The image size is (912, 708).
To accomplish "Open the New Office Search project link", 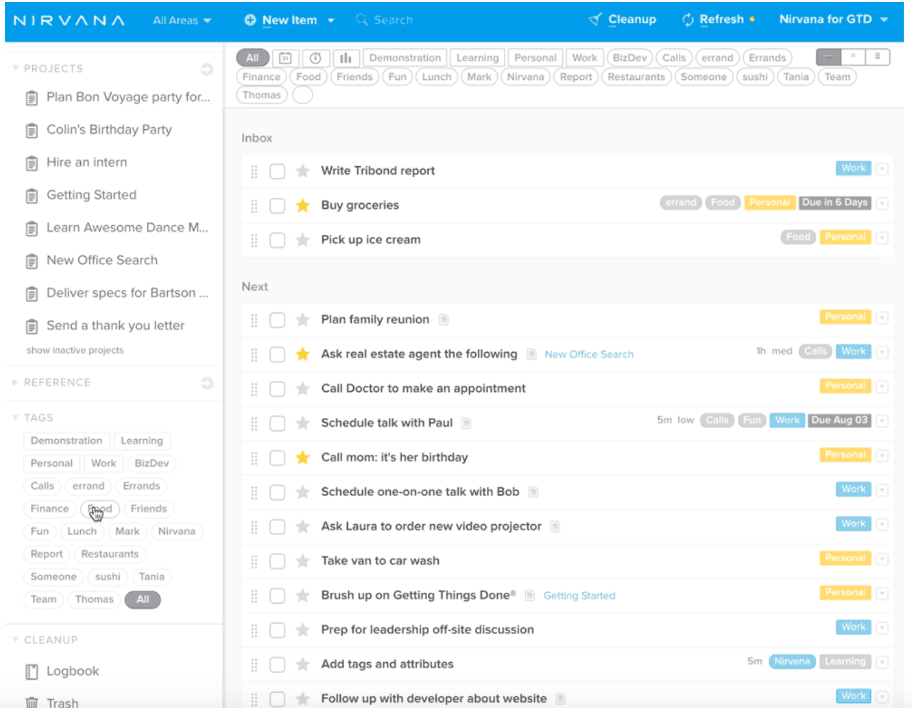I will tap(588, 354).
